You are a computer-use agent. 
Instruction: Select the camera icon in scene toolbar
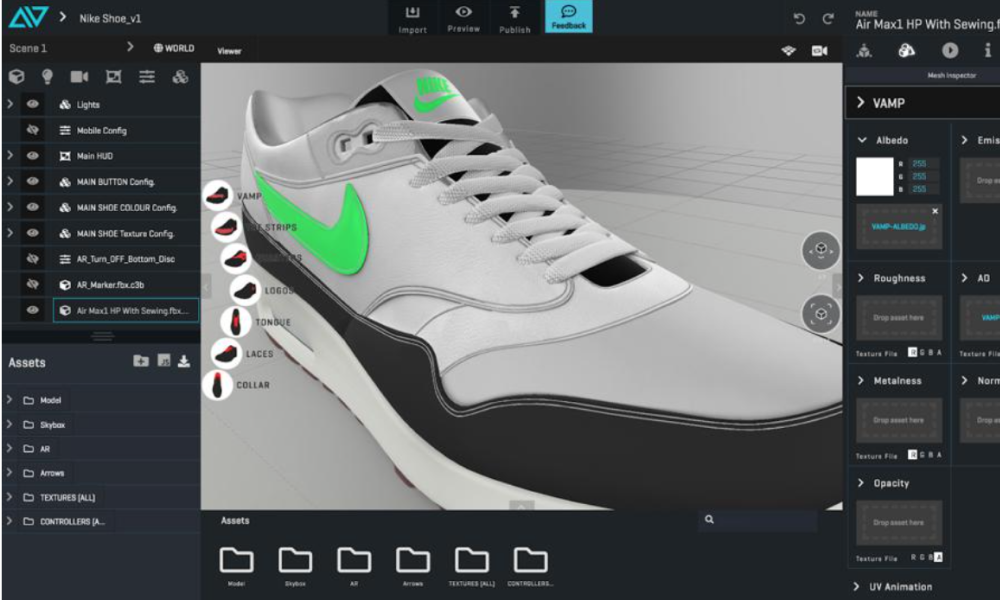click(x=79, y=77)
